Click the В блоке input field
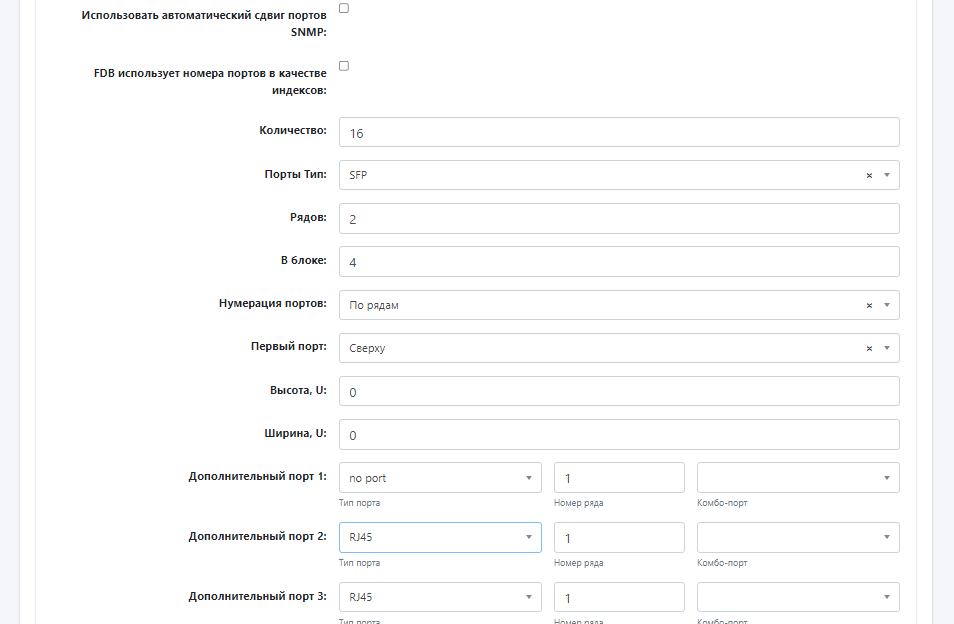This screenshot has height=624, width=954. pos(618,262)
